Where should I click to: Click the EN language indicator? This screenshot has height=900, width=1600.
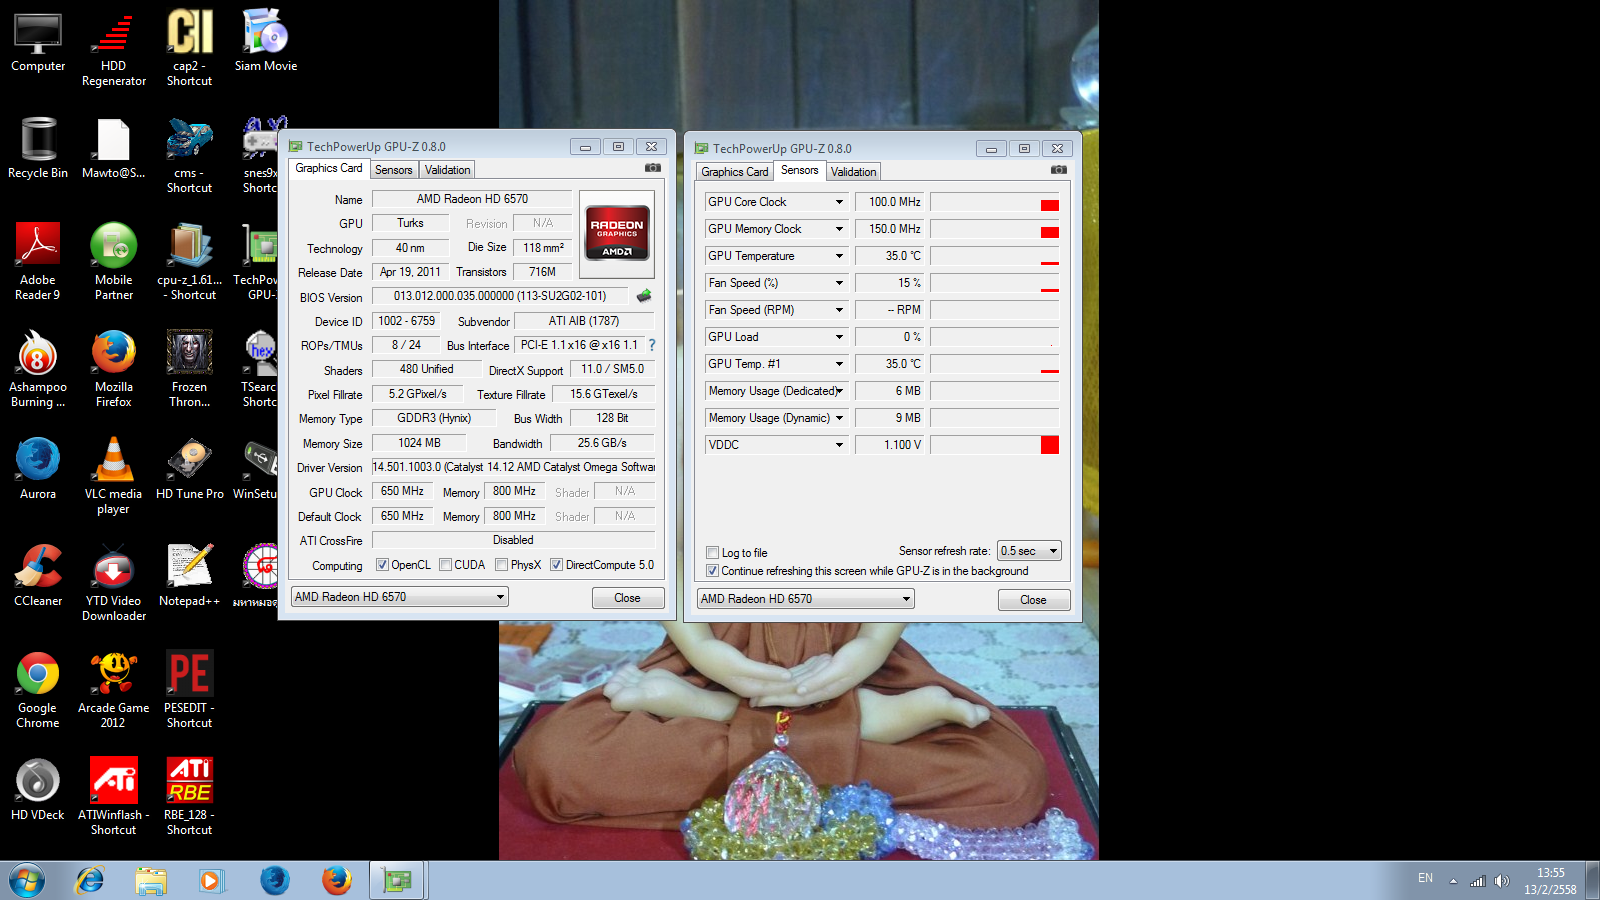click(x=1425, y=878)
